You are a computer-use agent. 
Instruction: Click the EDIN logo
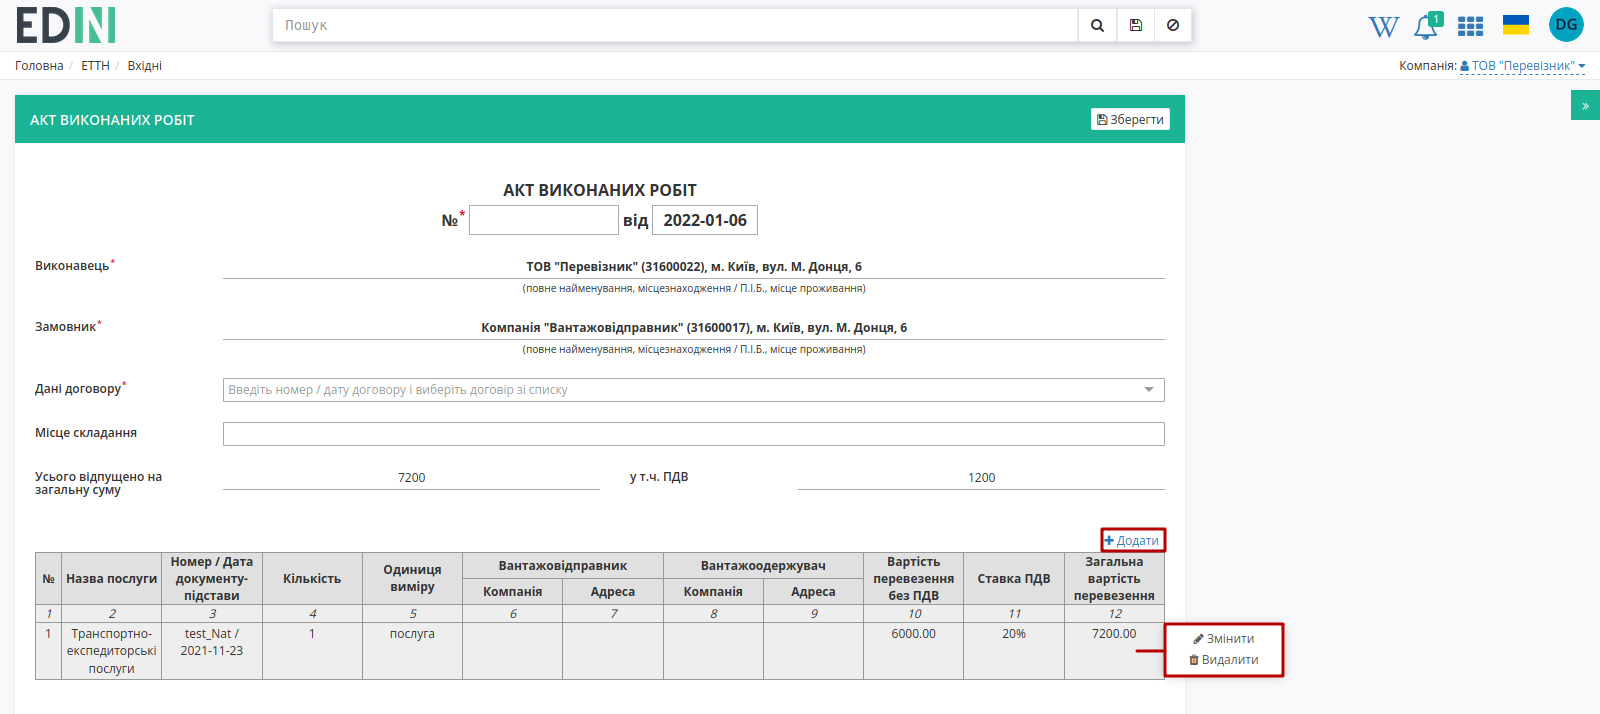(x=66, y=25)
